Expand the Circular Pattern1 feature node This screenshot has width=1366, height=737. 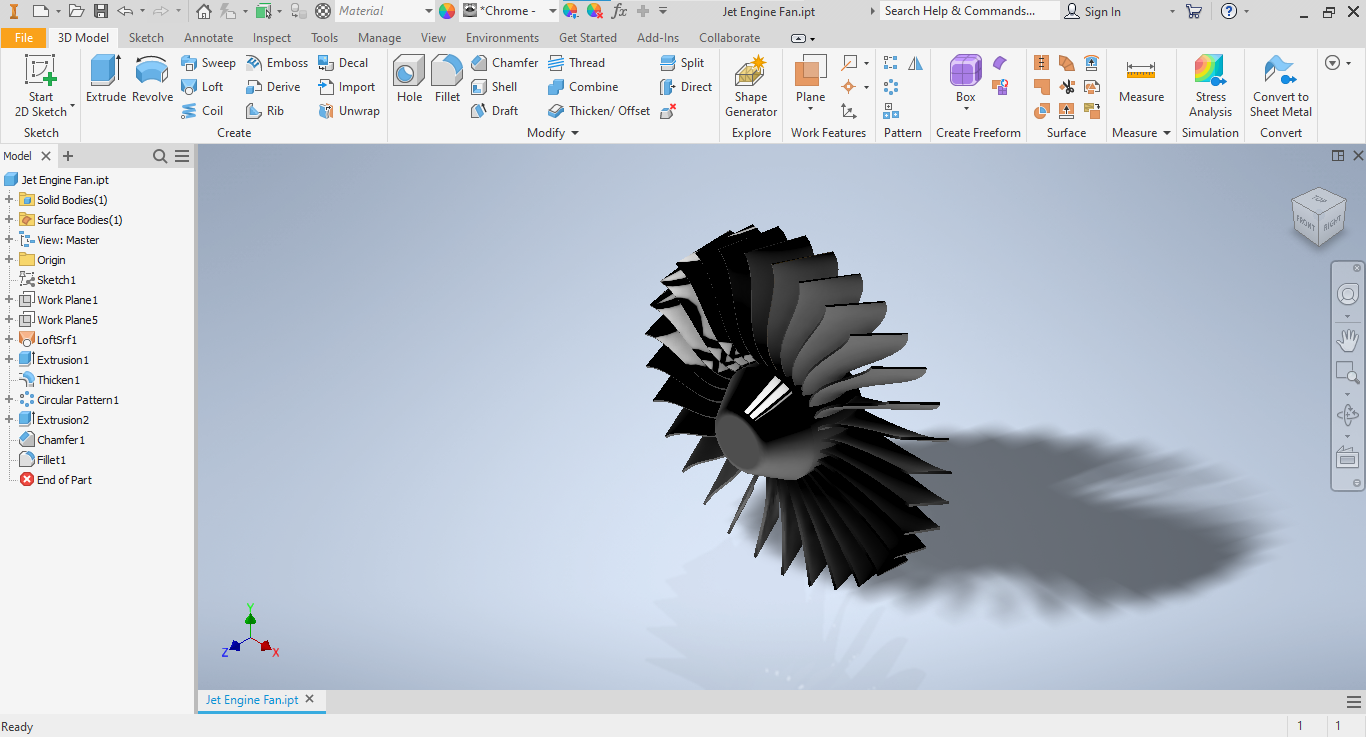[9, 400]
